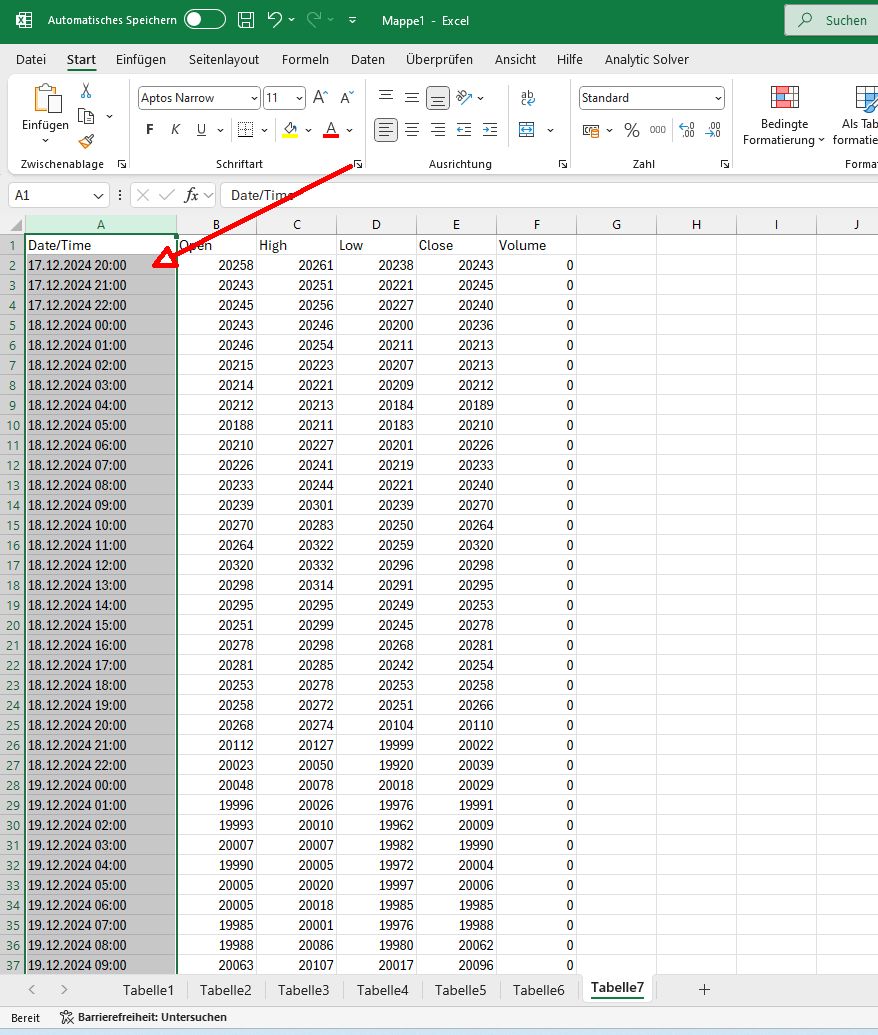Expand the Standard number format dropdown

[x=718, y=98]
